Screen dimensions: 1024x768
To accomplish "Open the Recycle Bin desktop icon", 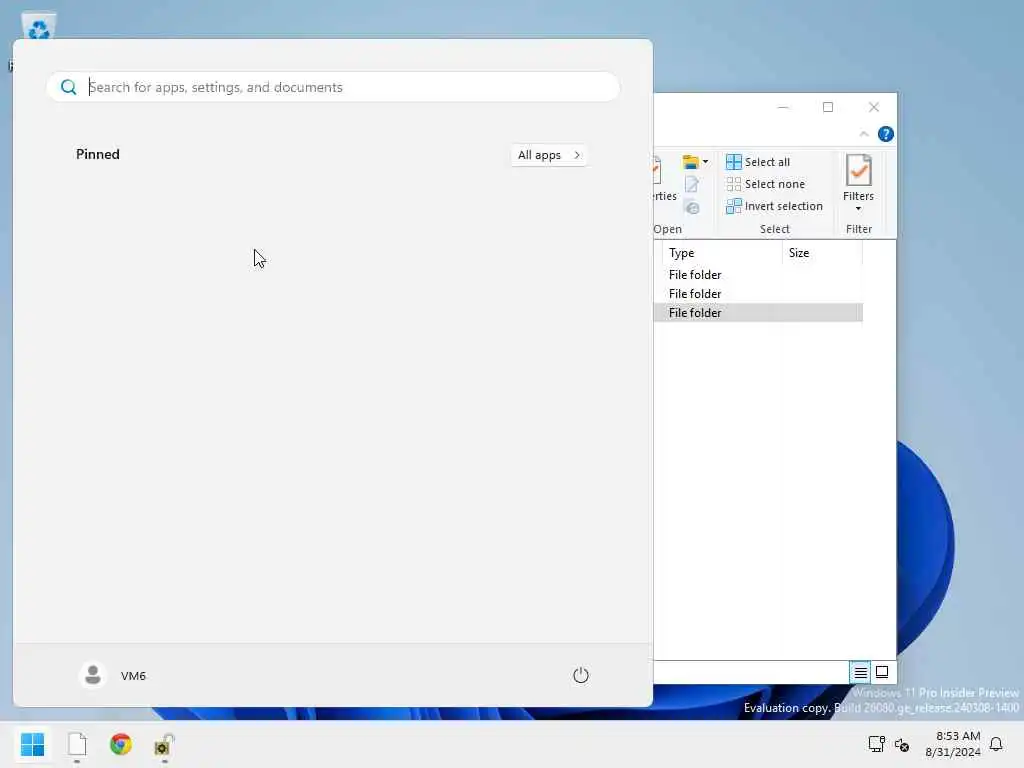I will 39,26.
